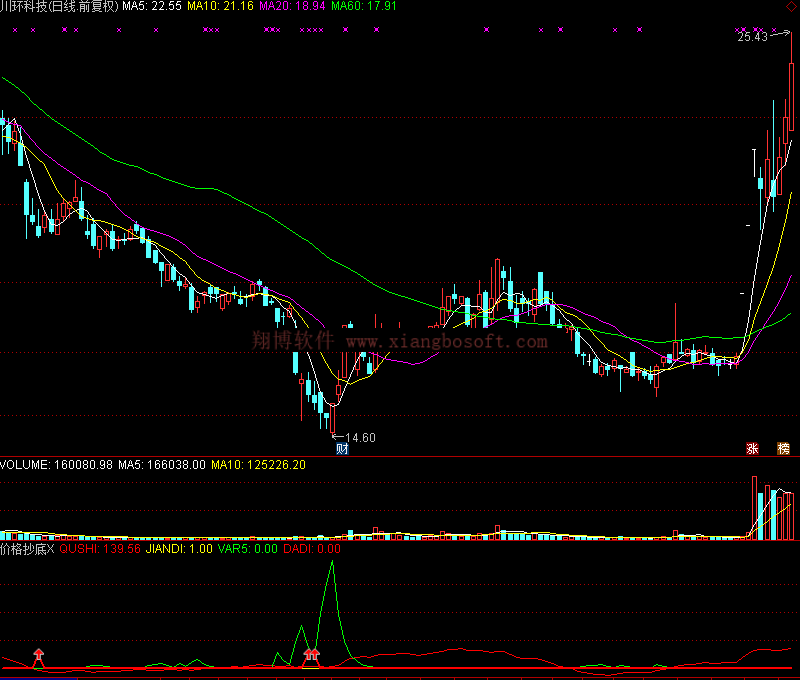The width and height of the screenshot is (800, 680).
Task: Click the 价格抄底X indicator name
Action: (x=27, y=549)
